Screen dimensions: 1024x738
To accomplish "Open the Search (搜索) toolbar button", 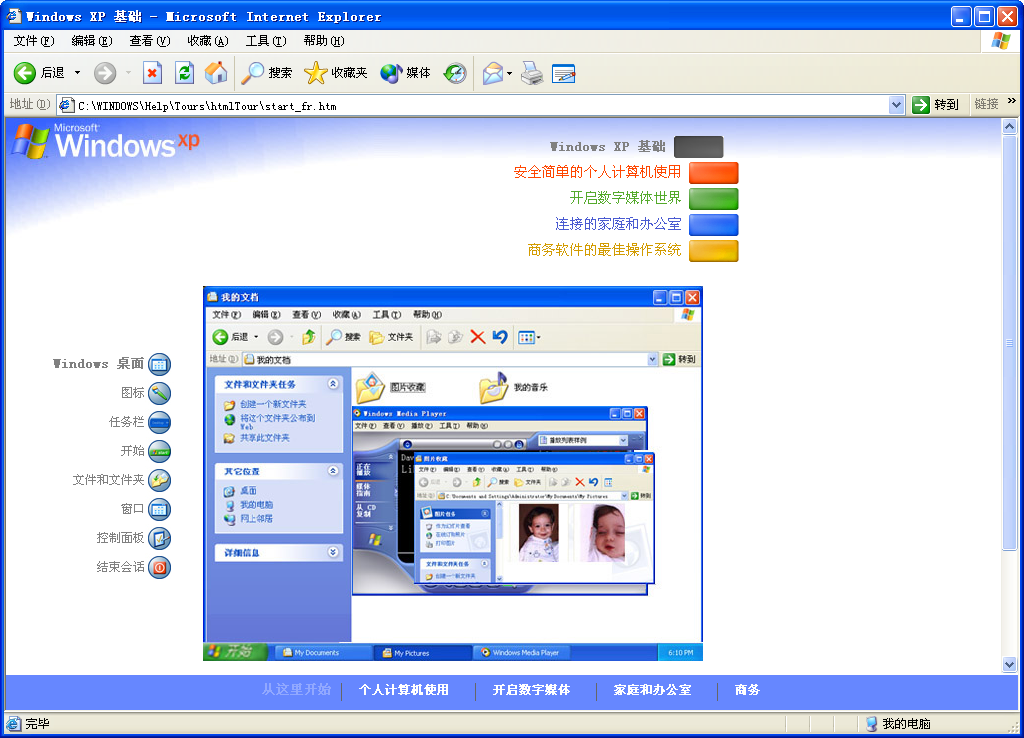I will pos(266,73).
